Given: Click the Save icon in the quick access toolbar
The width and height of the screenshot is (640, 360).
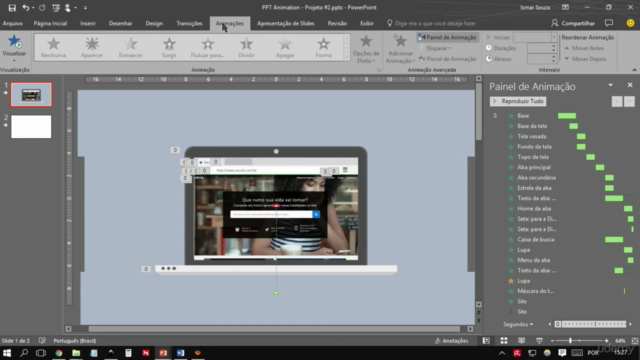Looking at the screenshot, I should 12,7.
